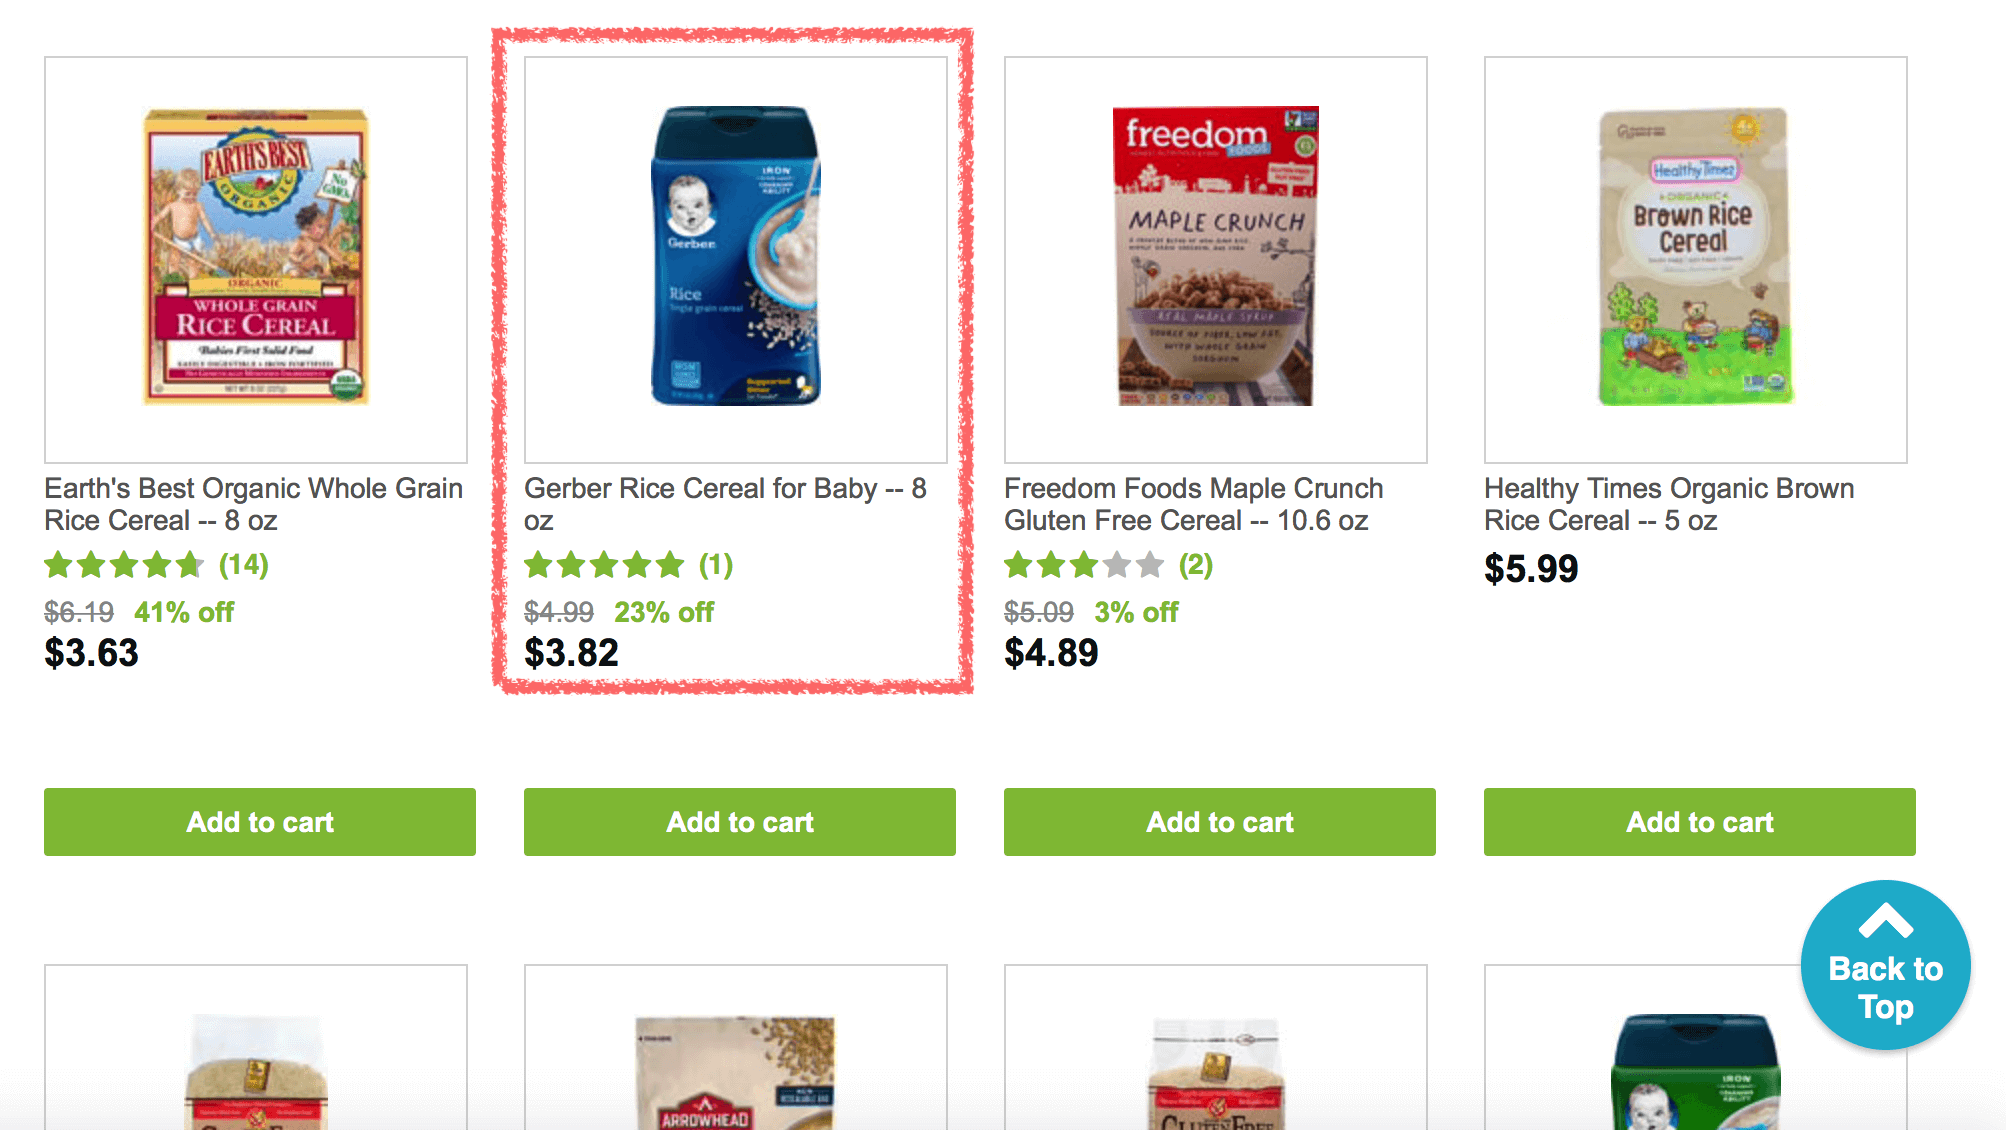Image resolution: width=2006 pixels, height=1130 pixels.
Task: Click the Freedom Foods three-star rating
Action: tap(1084, 565)
